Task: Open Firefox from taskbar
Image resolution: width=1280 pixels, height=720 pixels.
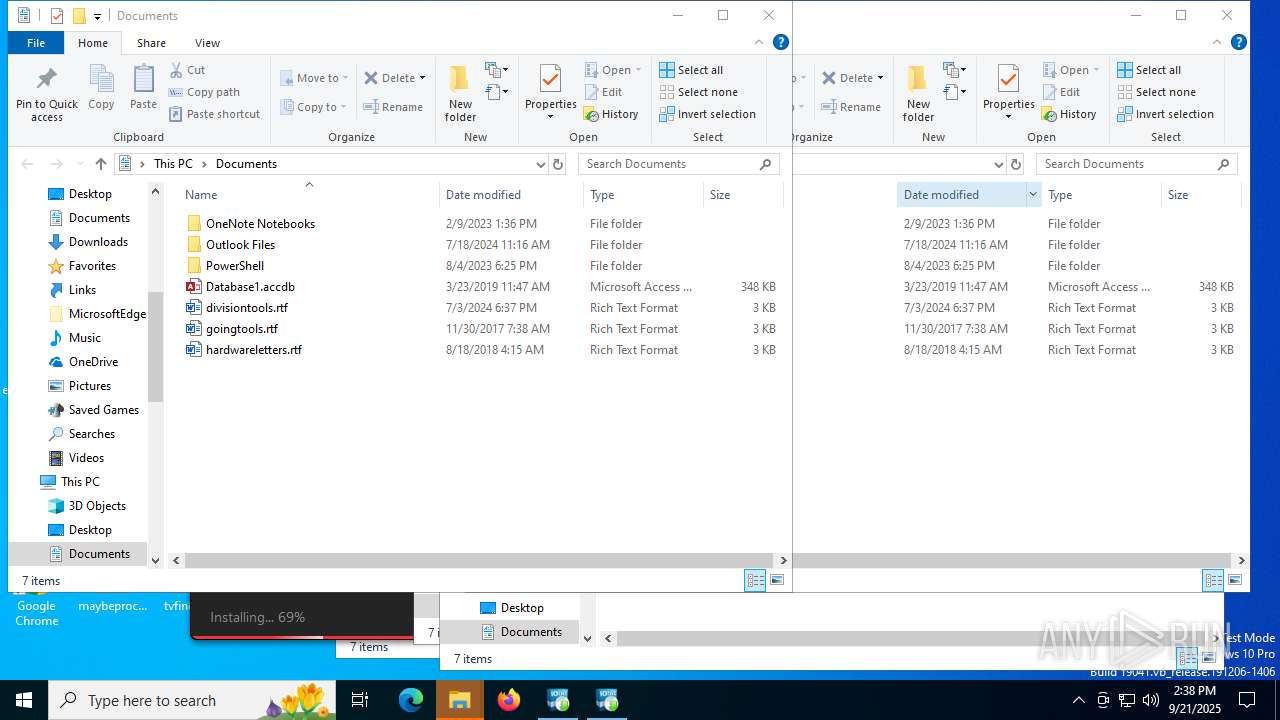Action: coord(509,700)
